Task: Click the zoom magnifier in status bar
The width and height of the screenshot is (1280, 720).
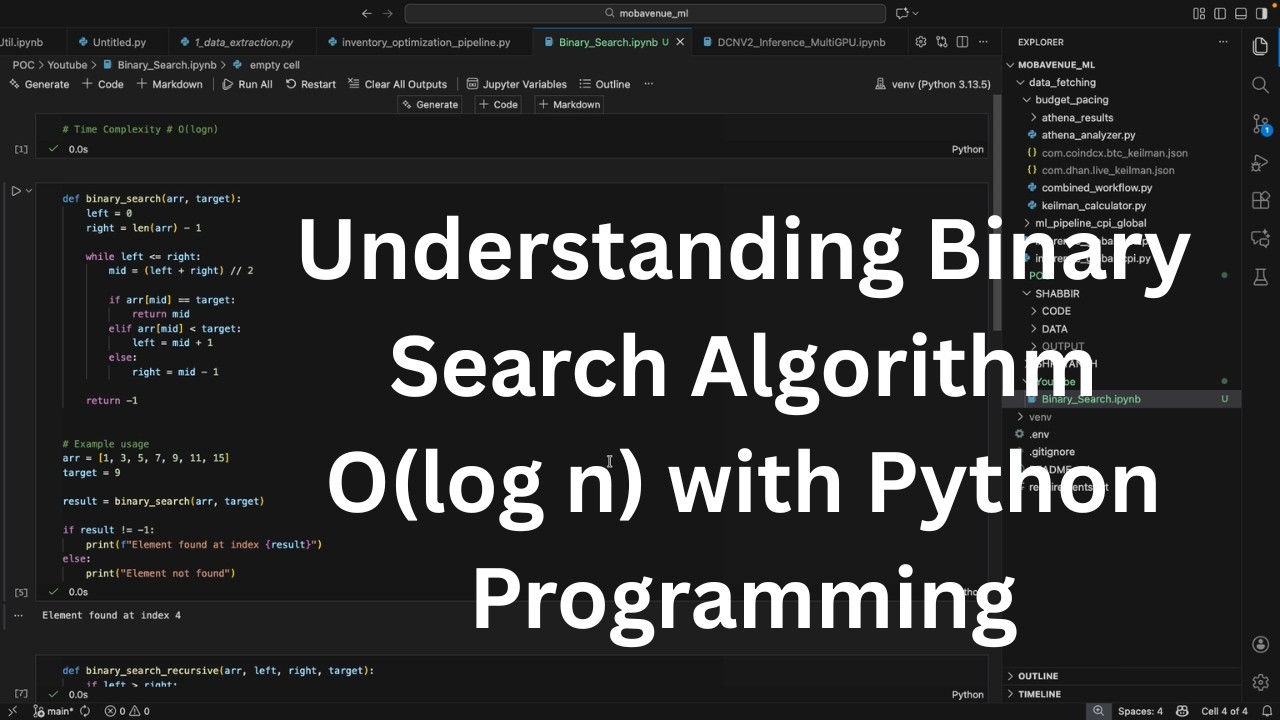Action: (x=1098, y=711)
